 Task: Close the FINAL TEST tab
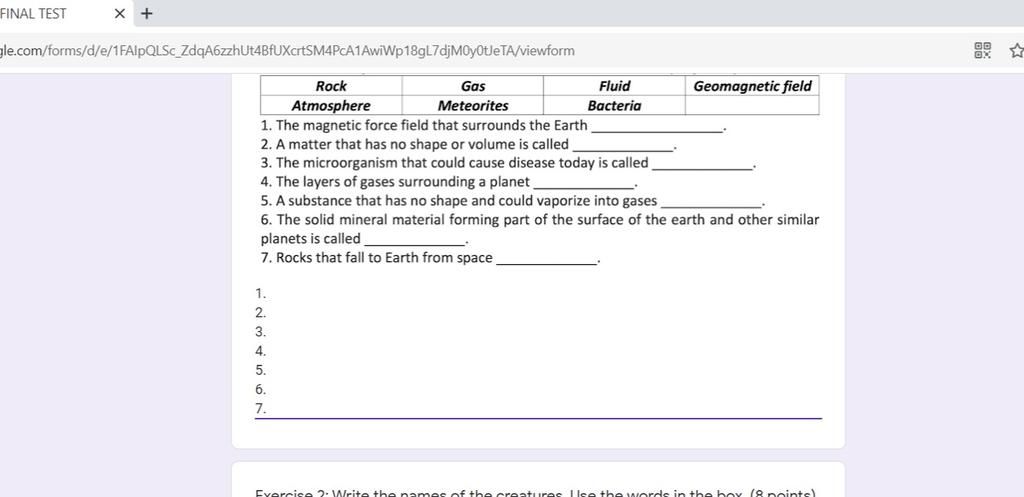pos(120,14)
